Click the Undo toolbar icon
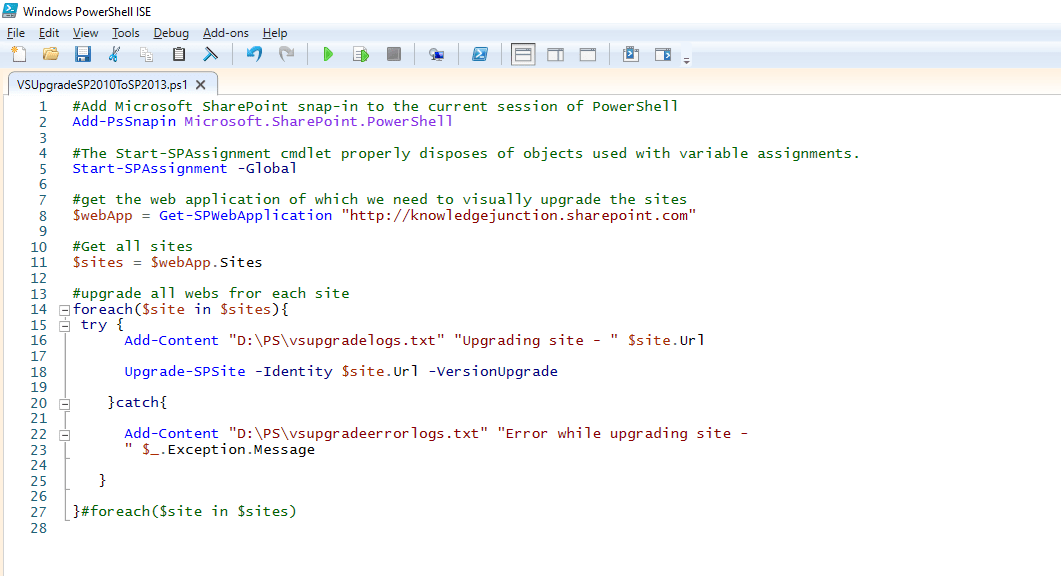 point(256,54)
